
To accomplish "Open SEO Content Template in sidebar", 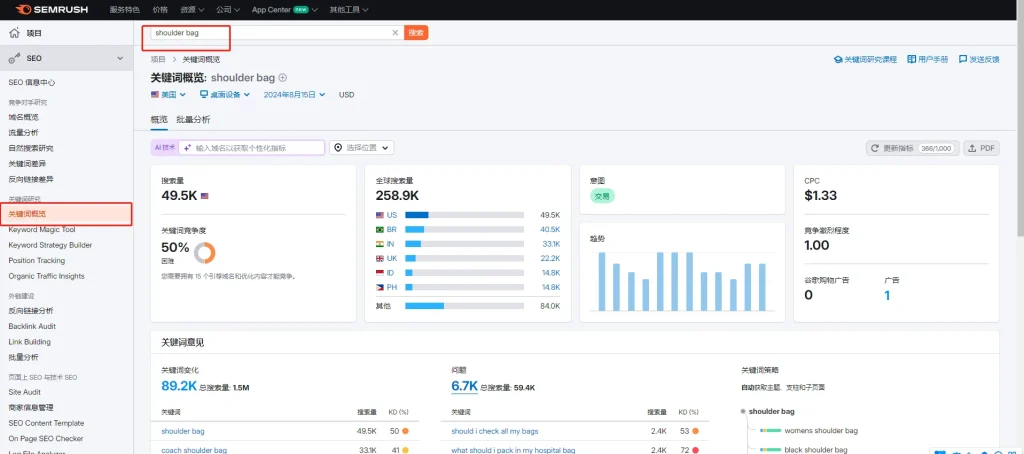I will coord(46,423).
